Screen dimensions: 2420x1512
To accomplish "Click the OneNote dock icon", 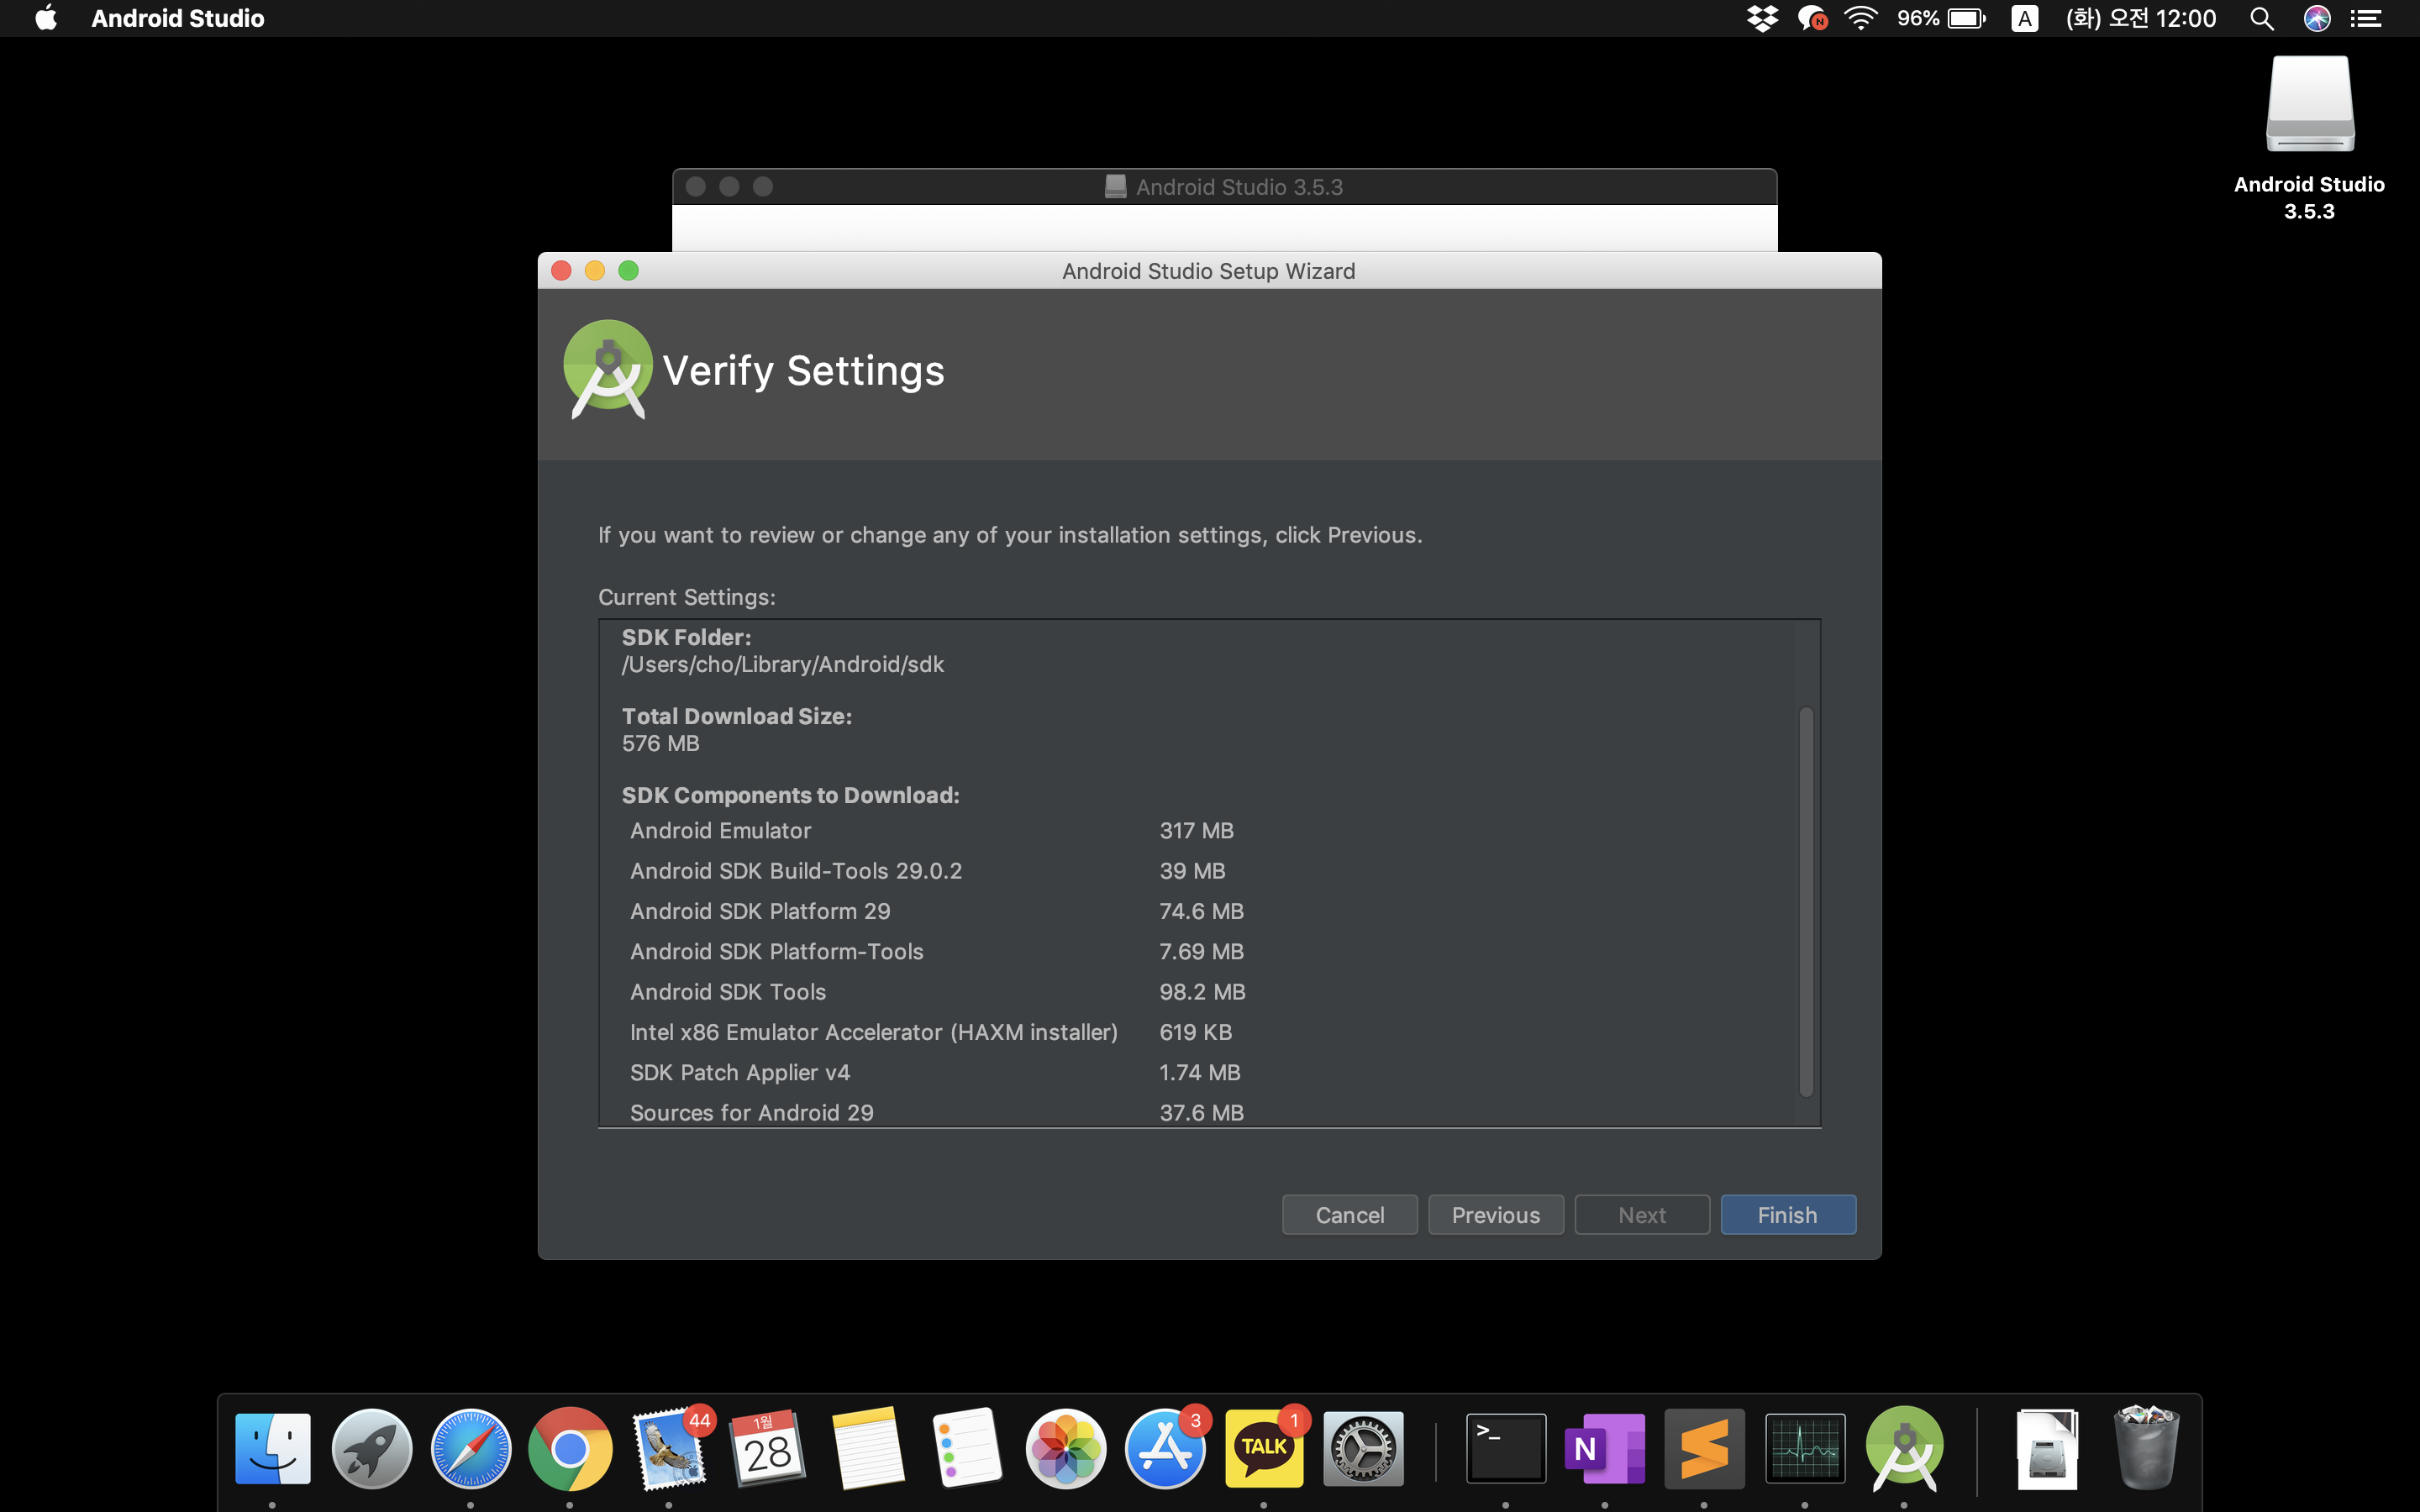I will click(1604, 1448).
